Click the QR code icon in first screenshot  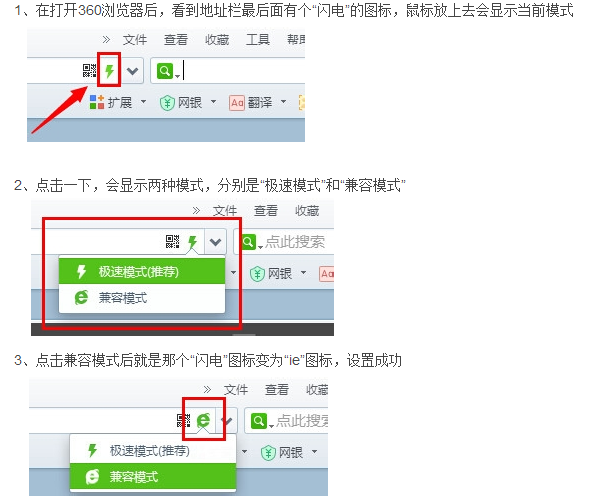90,71
